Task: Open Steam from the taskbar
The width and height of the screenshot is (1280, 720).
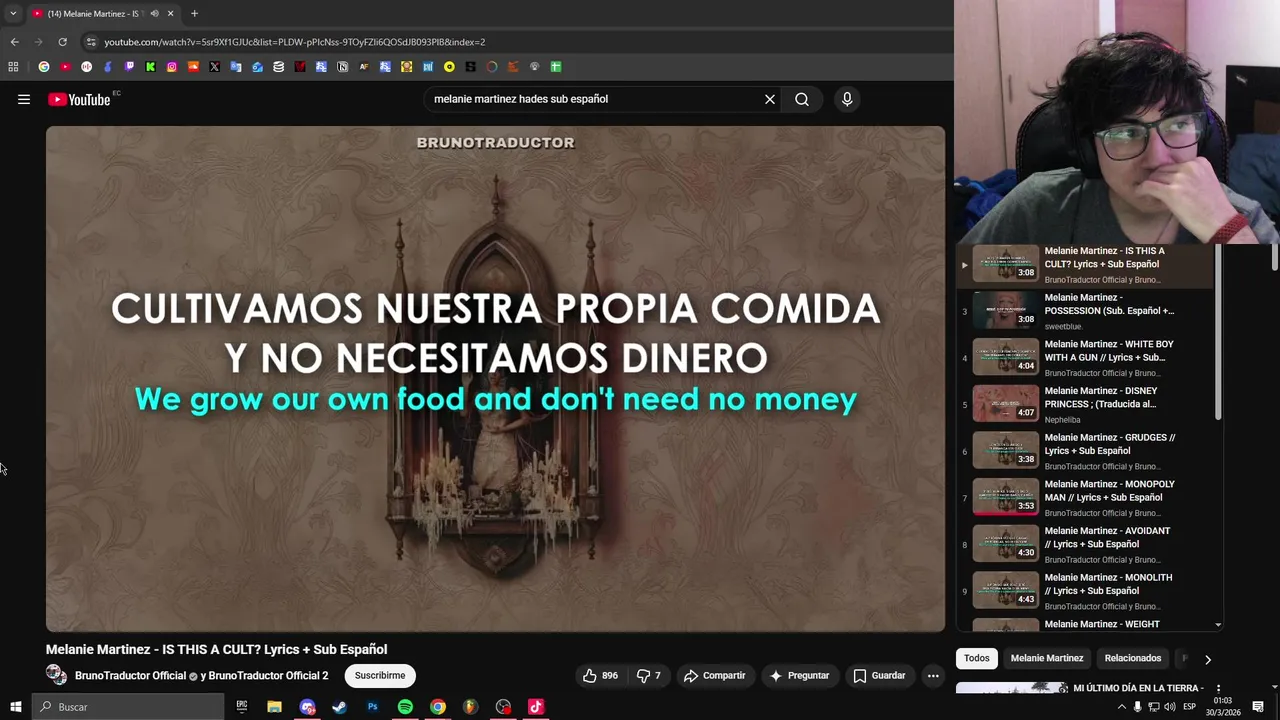Action: click(x=339, y=707)
